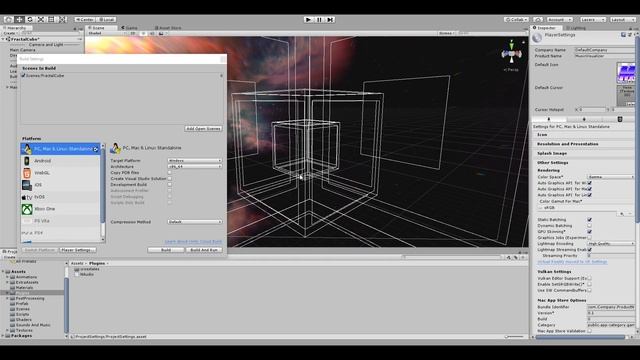
Task: Switch to the Scene tab
Action: click(101, 28)
